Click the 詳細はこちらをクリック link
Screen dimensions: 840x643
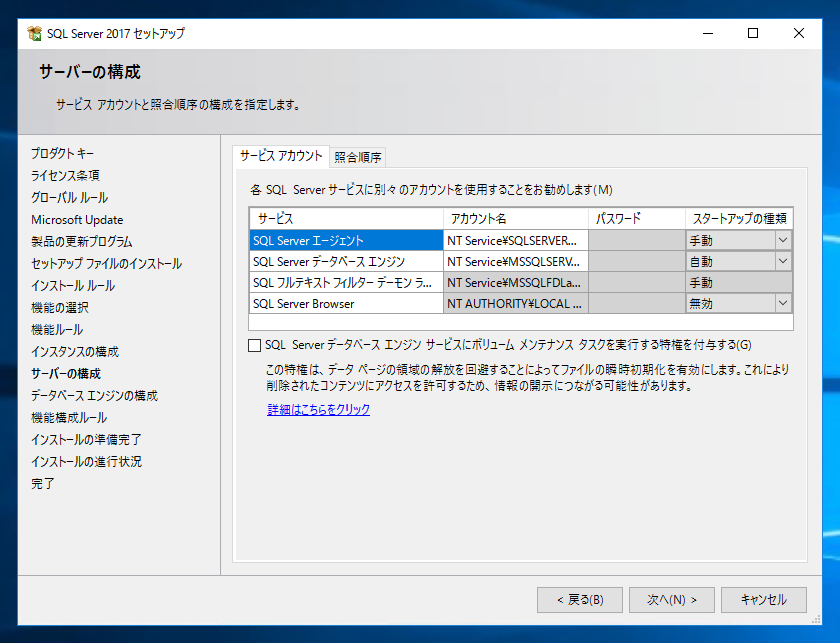click(x=318, y=409)
